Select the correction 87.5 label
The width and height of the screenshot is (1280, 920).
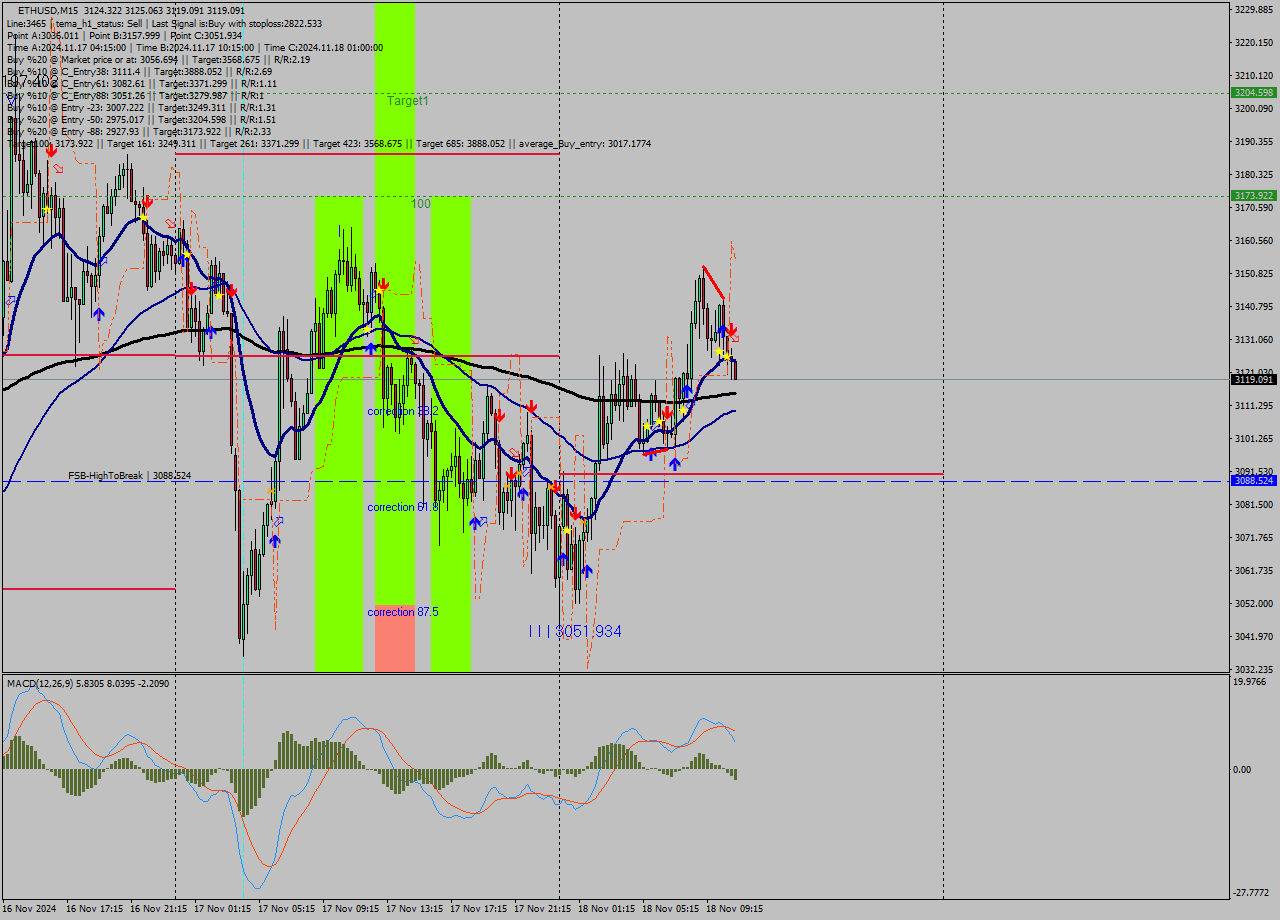[x=403, y=611]
